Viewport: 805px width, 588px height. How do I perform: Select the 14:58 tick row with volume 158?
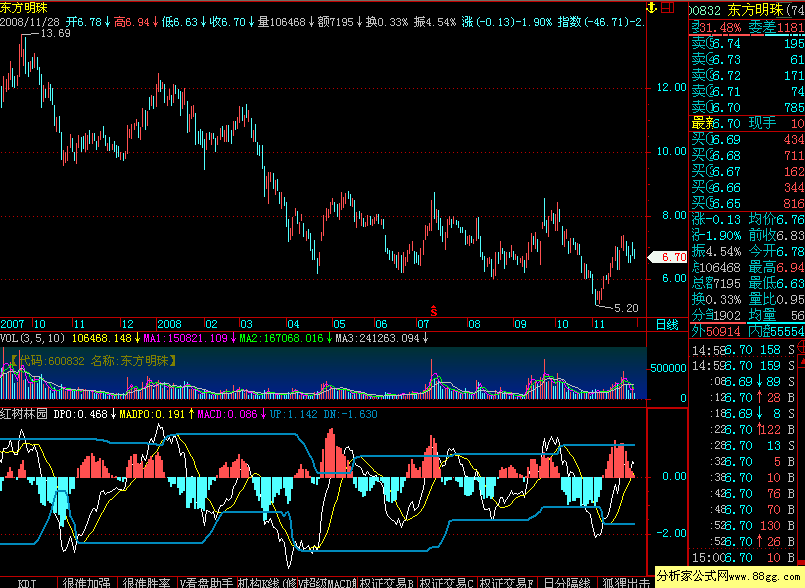tap(744, 350)
